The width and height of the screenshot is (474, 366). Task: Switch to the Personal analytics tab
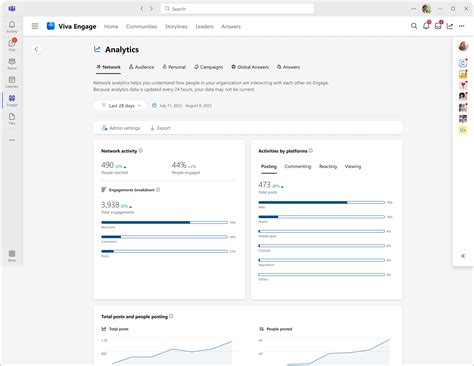pos(174,67)
